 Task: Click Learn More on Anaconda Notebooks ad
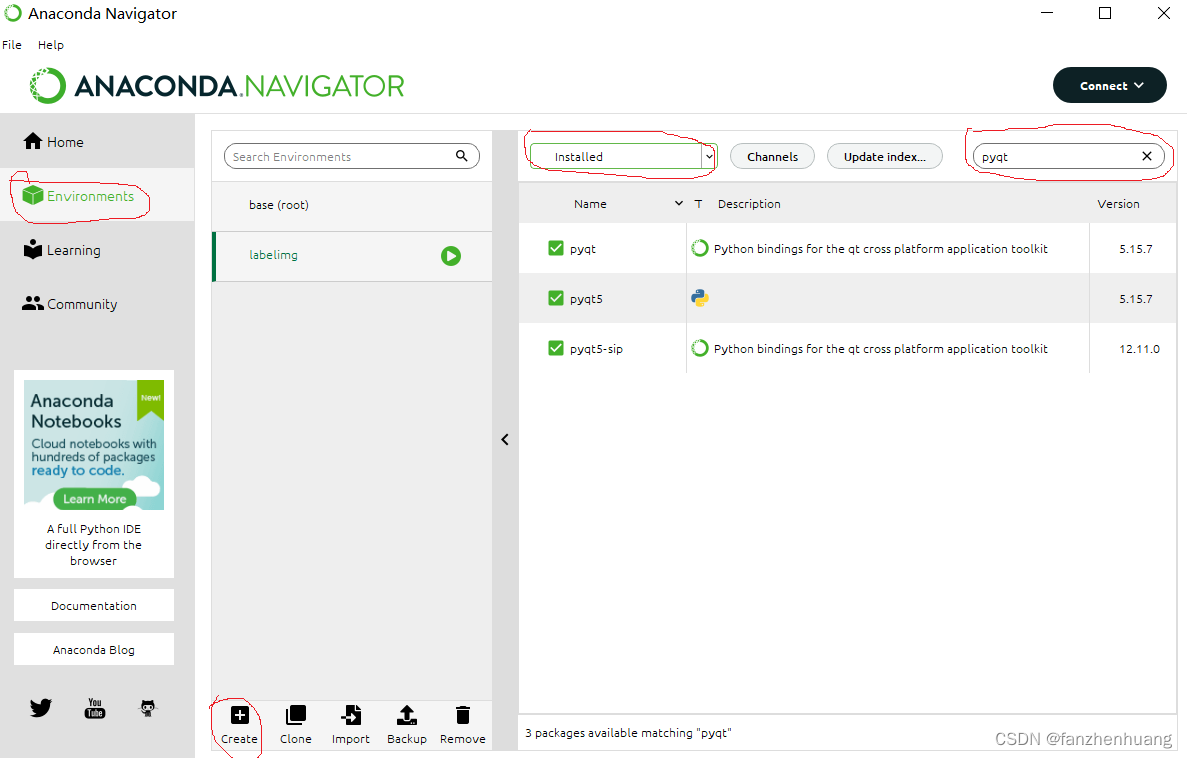click(95, 499)
